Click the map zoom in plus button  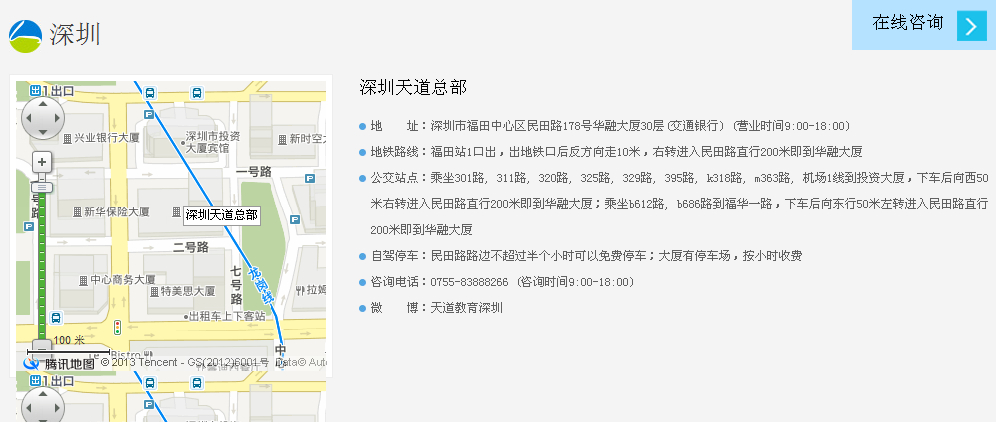(42, 161)
